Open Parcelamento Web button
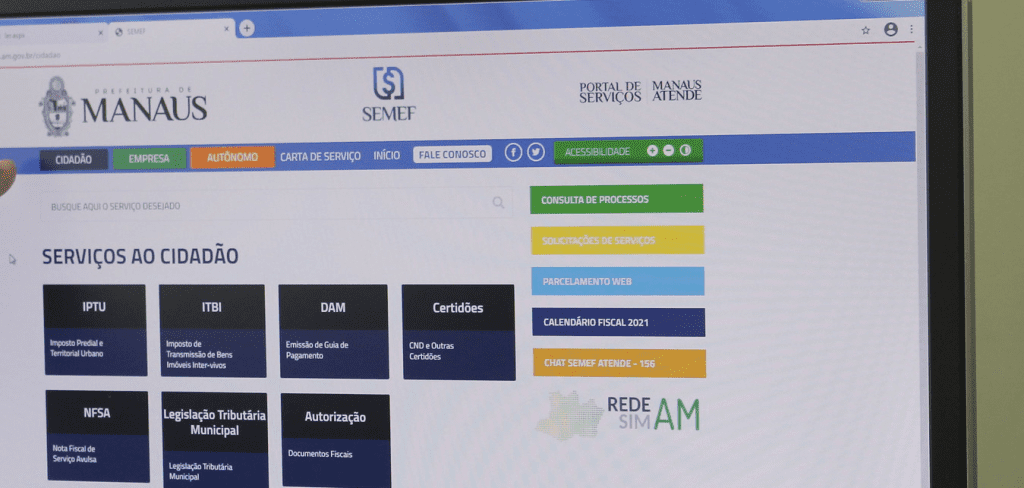The width and height of the screenshot is (1024, 488). [x=618, y=281]
